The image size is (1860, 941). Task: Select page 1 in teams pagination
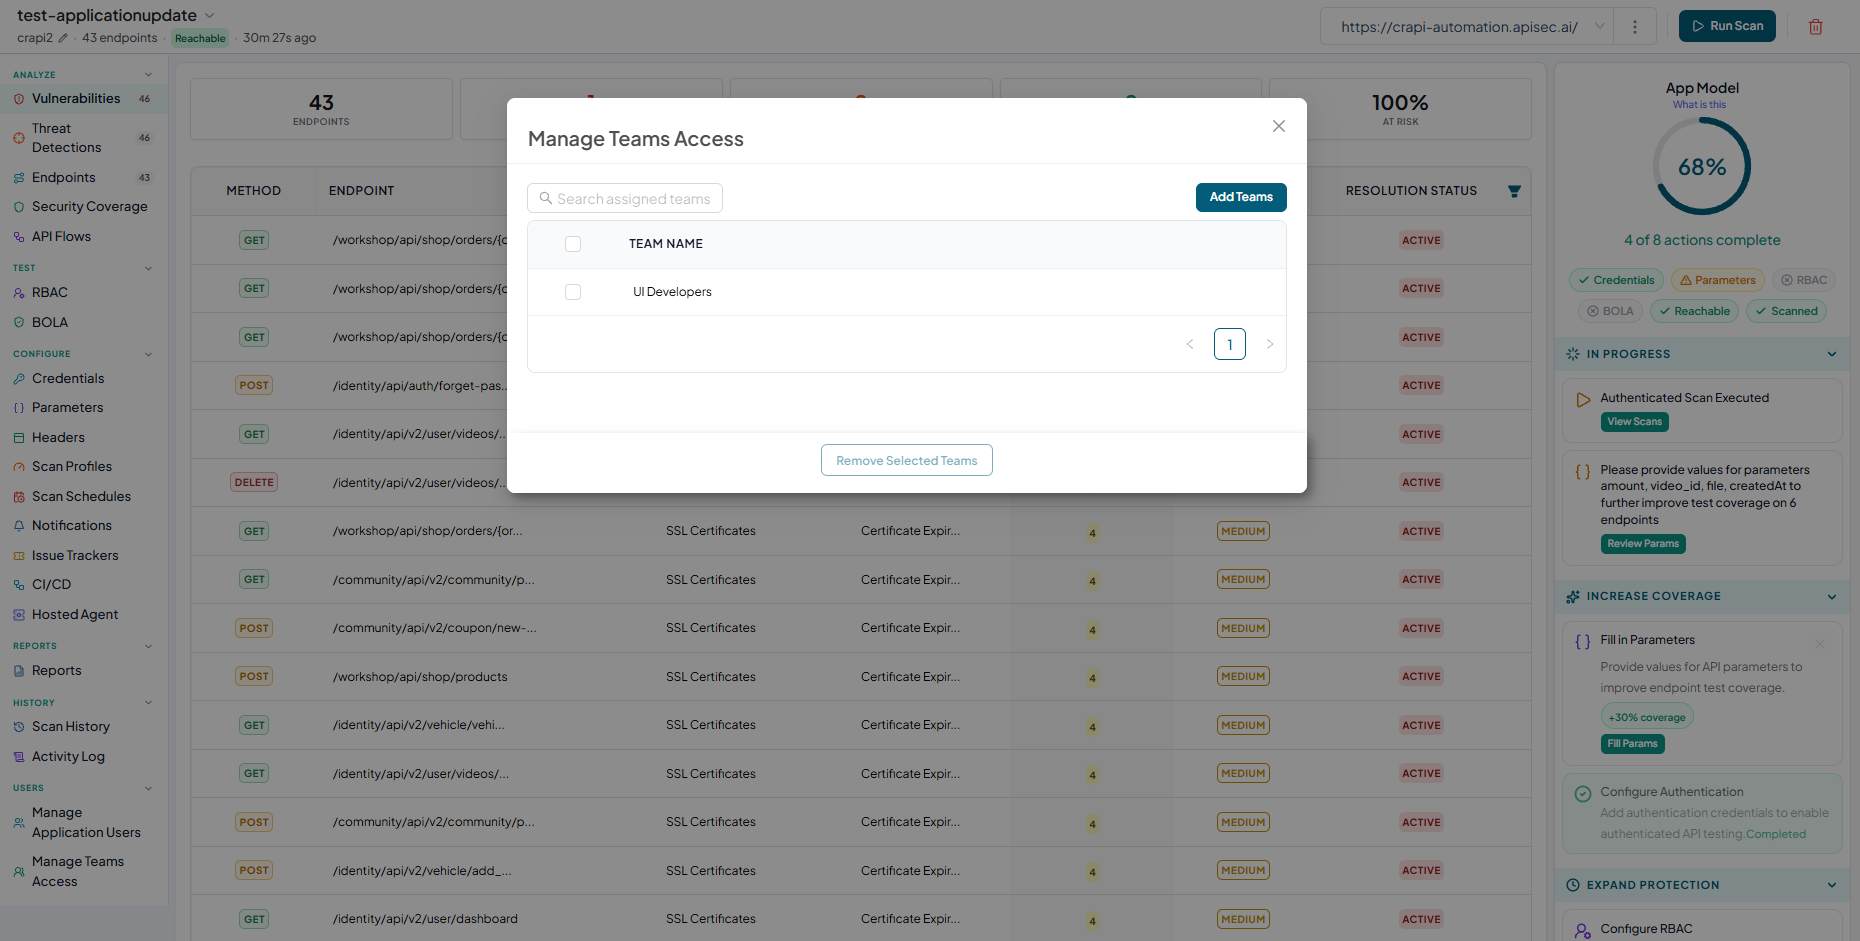pyautogui.click(x=1230, y=344)
